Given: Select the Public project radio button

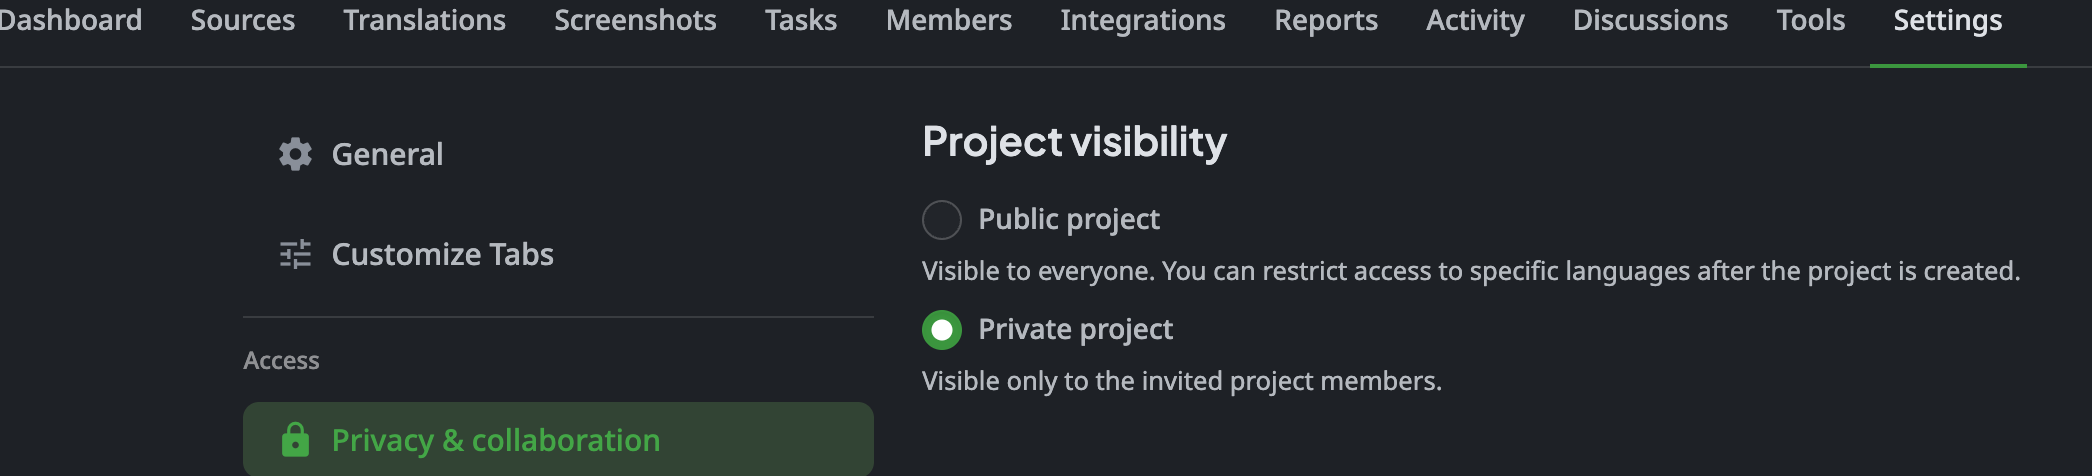Looking at the screenshot, I should [942, 219].
